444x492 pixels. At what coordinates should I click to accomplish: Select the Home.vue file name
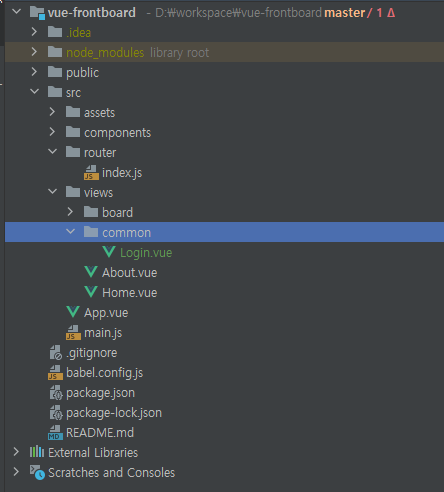pyautogui.click(x=129, y=293)
